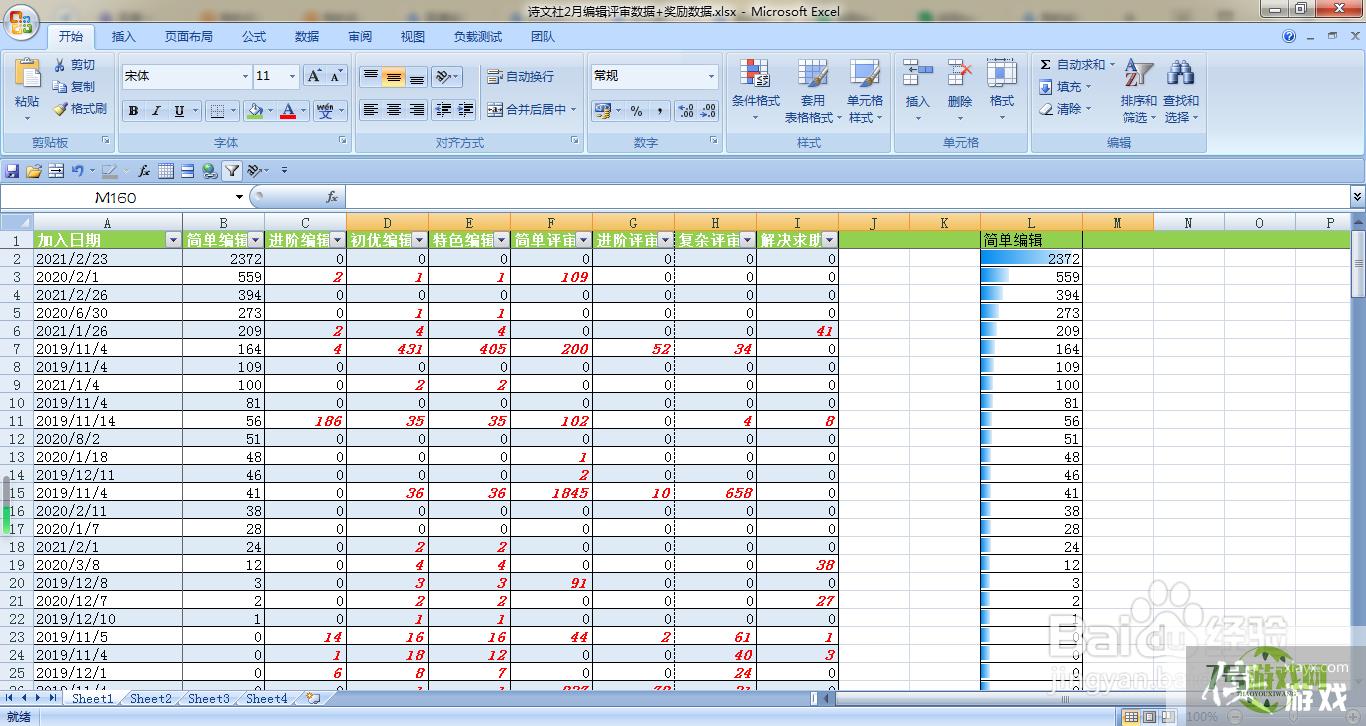The image size is (1366, 726).
Task: Switch to the Sheet2 worksheet tab
Action: (x=151, y=699)
